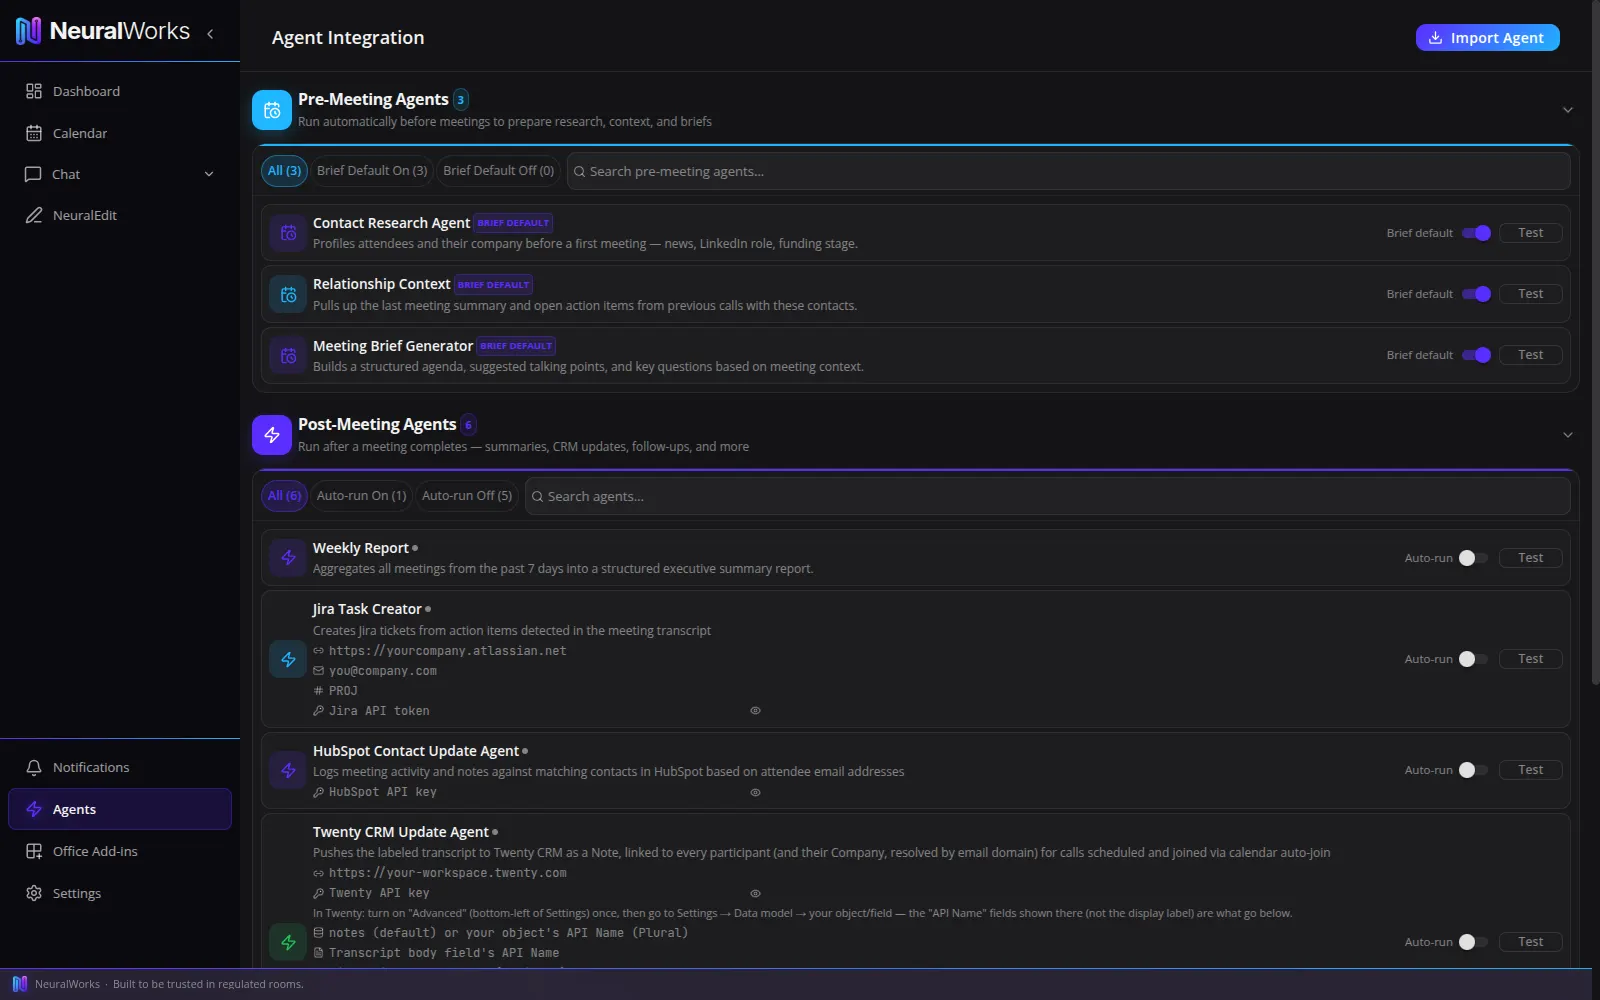The height and width of the screenshot is (1000, 1600).
Task: Test the Meeting Brief Generator
Action: tap(1530, 355)
